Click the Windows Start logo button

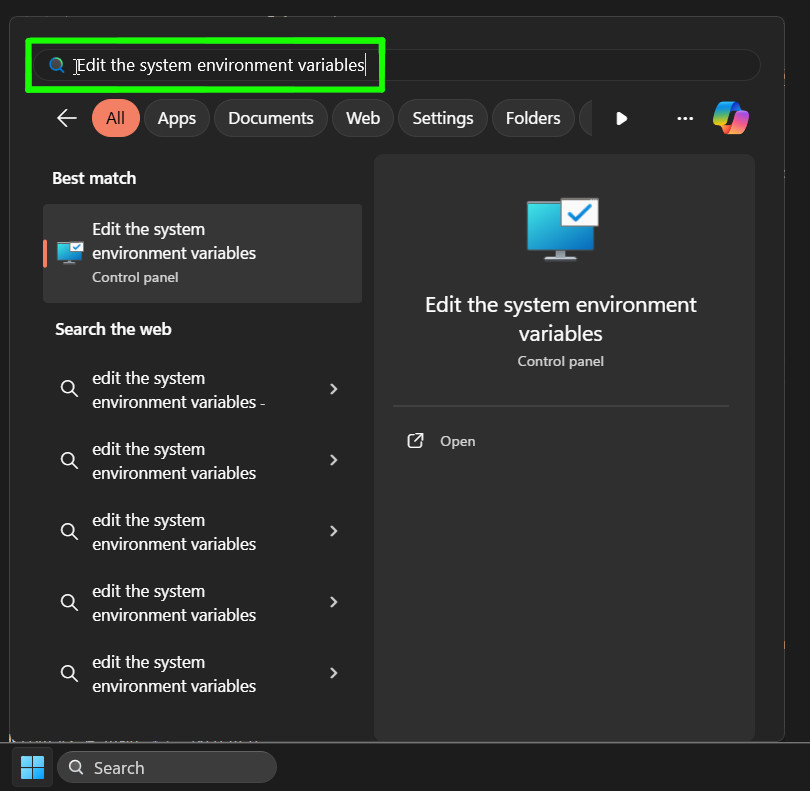tap(32, 767)
